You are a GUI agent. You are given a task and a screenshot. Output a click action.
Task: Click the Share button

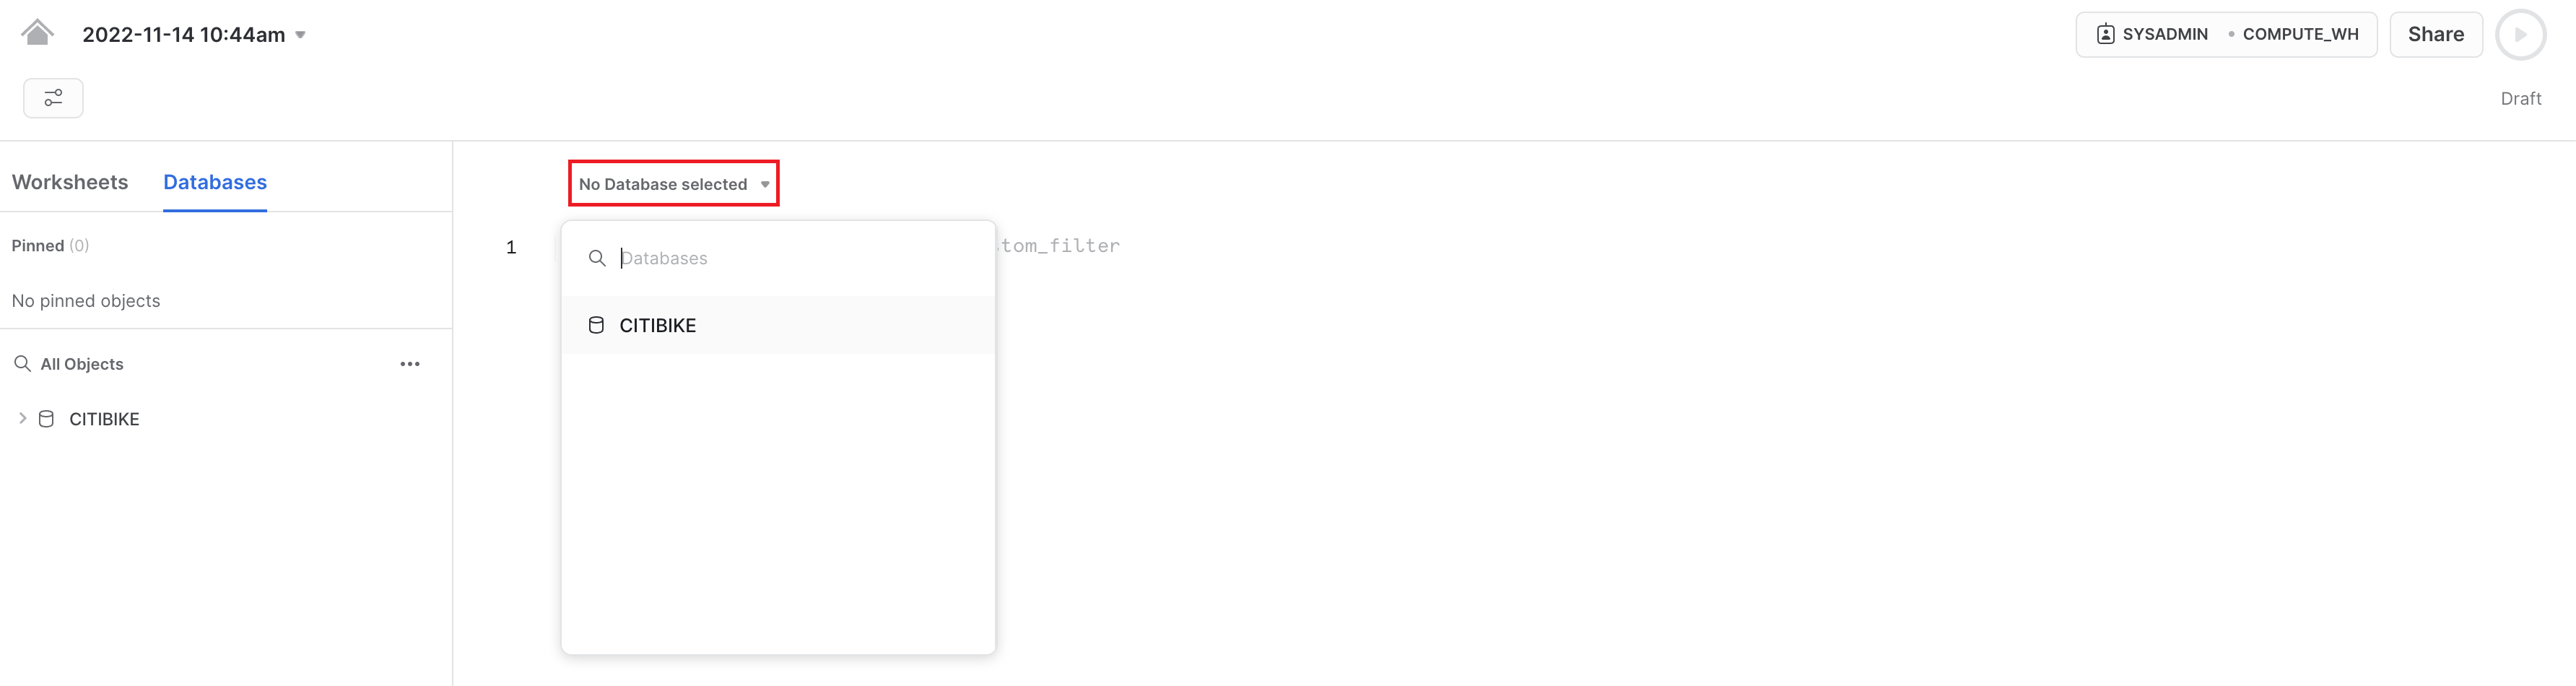(x=2435, y=34)
